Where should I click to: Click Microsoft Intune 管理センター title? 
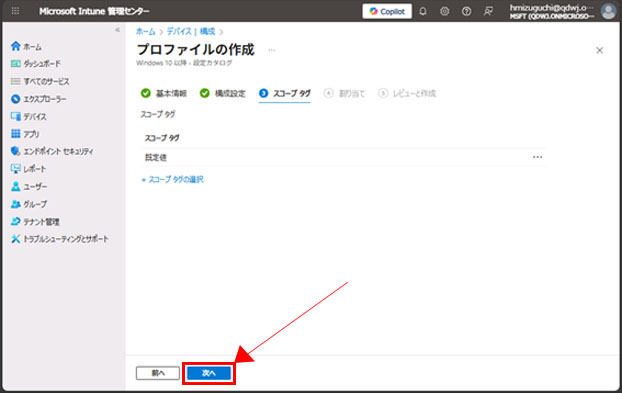[x=94, y=11]
